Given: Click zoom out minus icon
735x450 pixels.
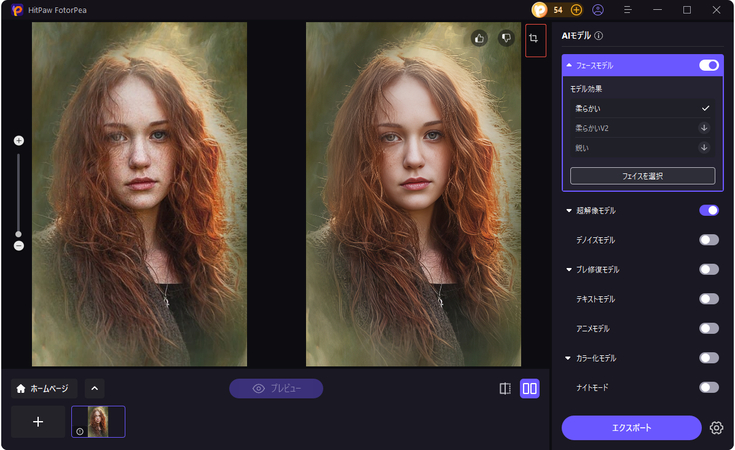Looking at the screenshot, I should 18,245.
